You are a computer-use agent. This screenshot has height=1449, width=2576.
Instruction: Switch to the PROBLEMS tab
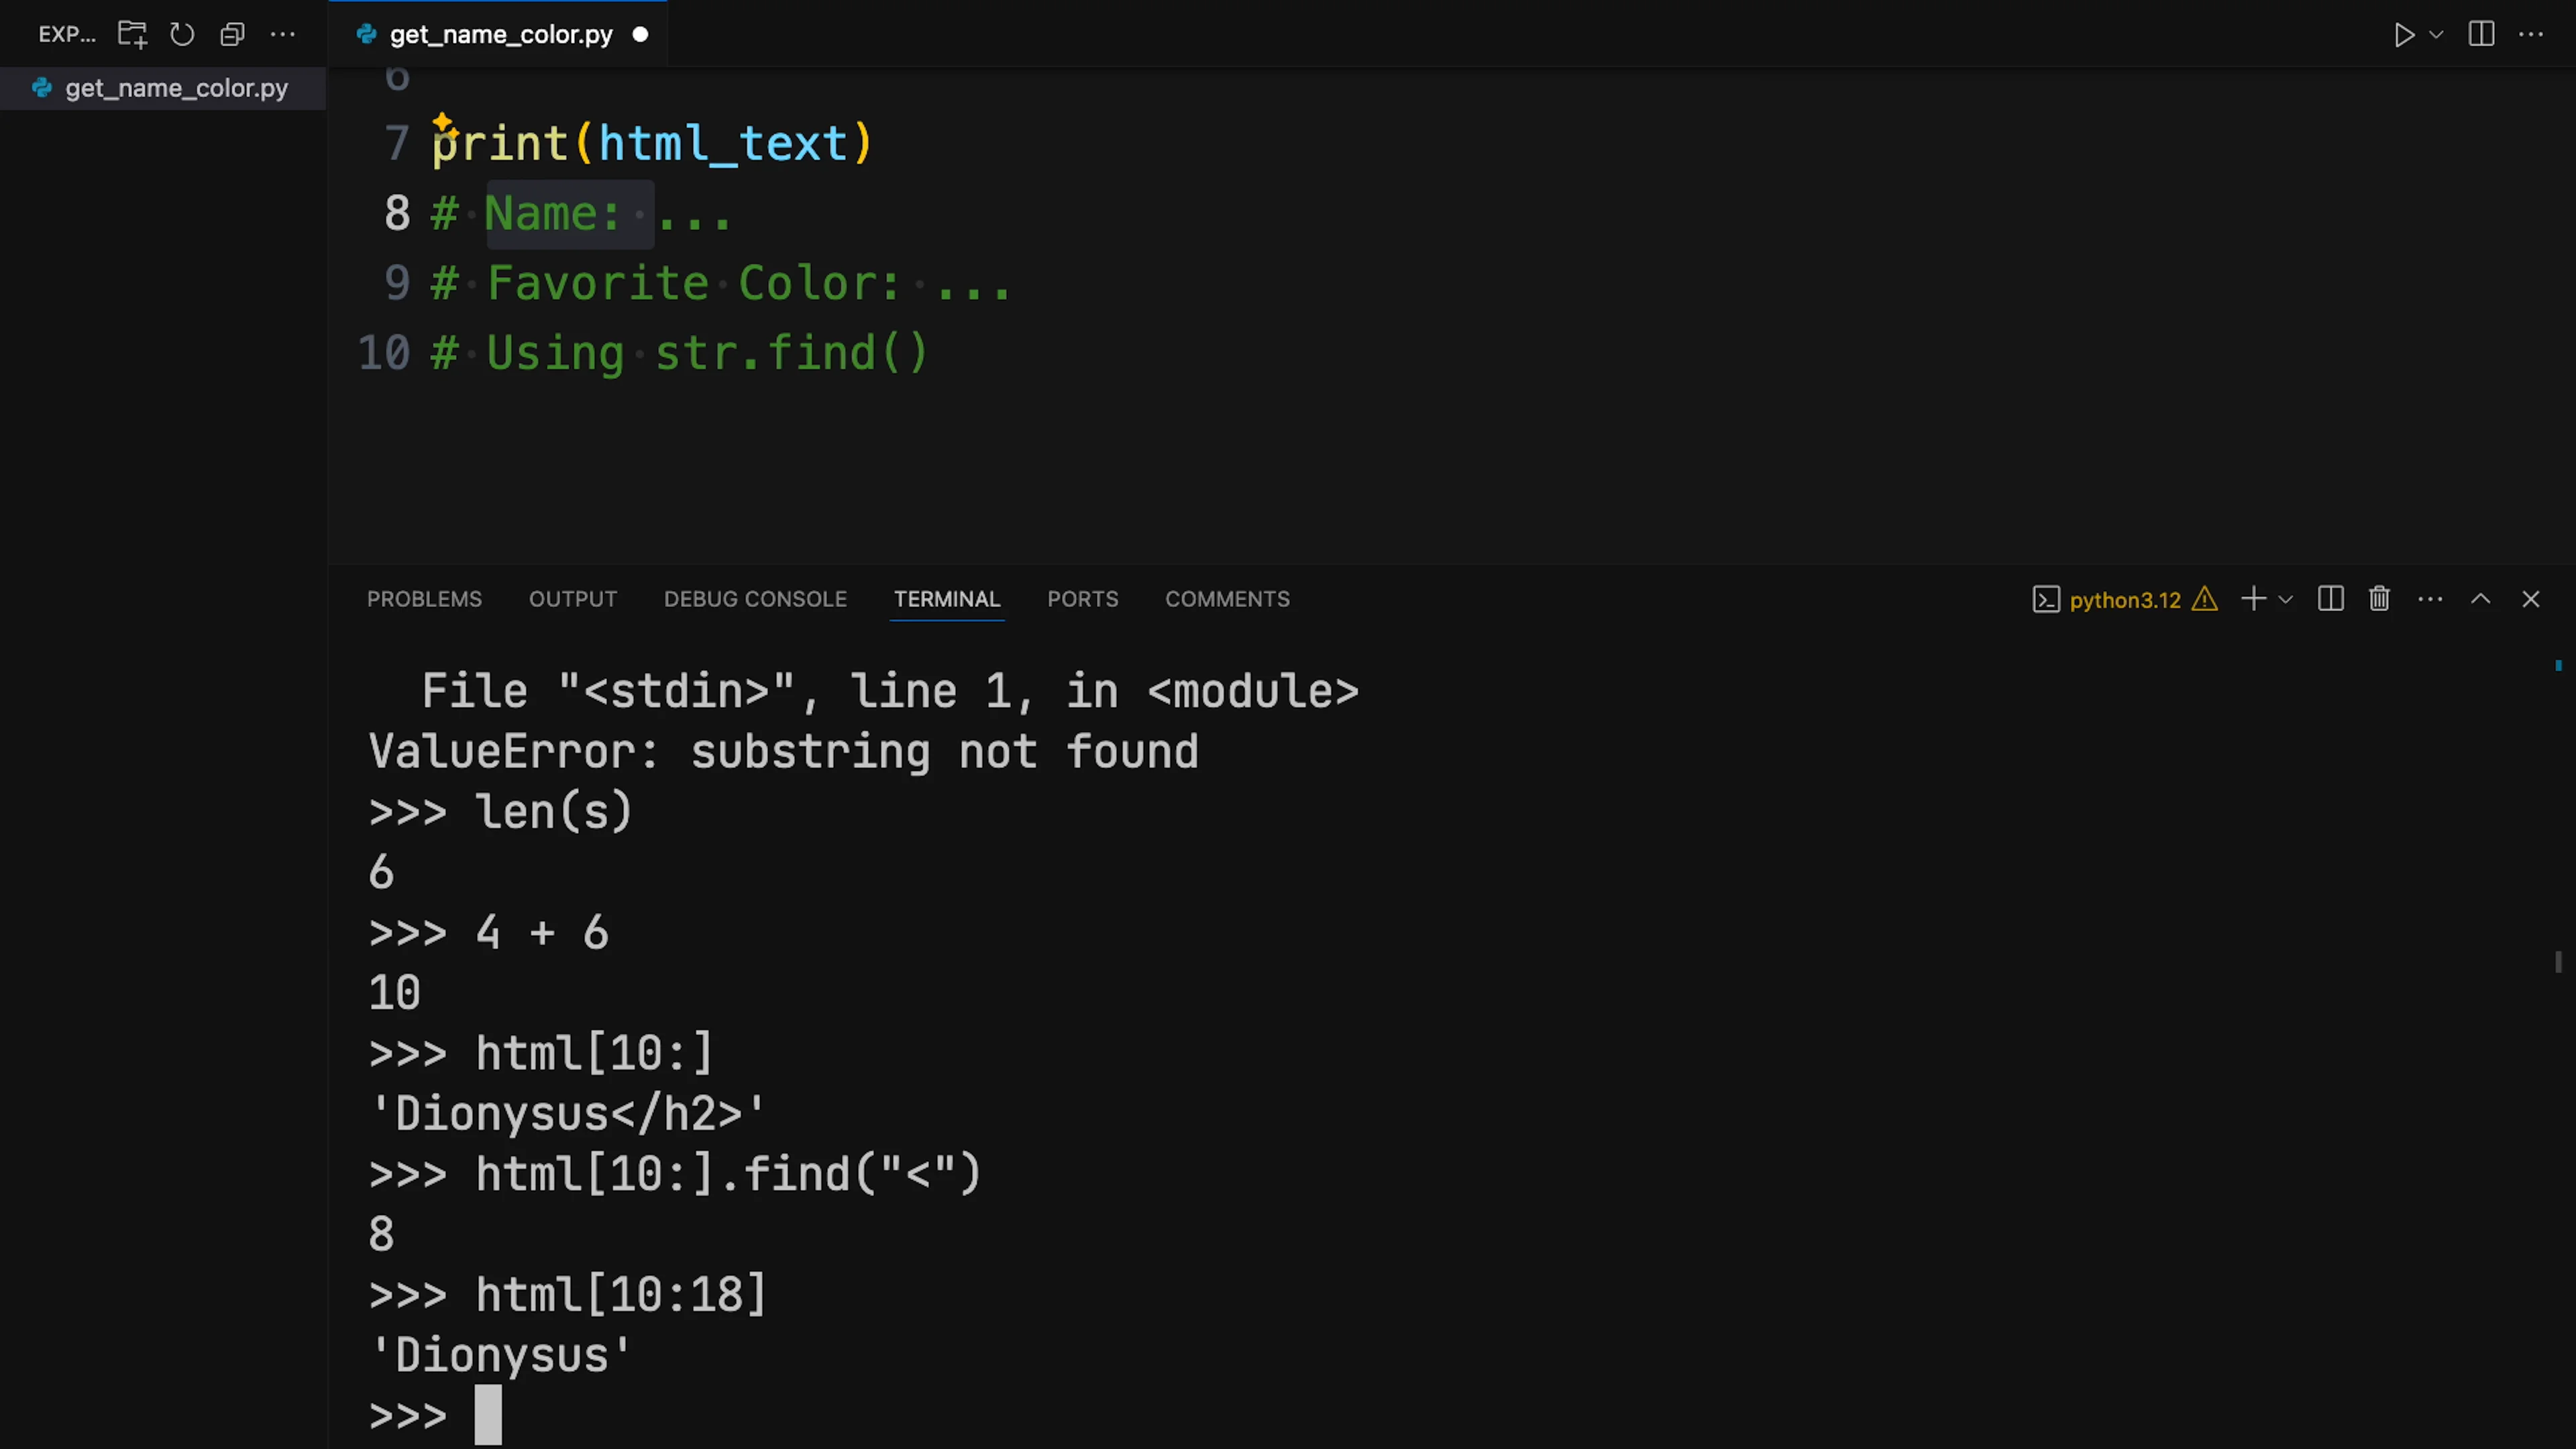[424, 599]
